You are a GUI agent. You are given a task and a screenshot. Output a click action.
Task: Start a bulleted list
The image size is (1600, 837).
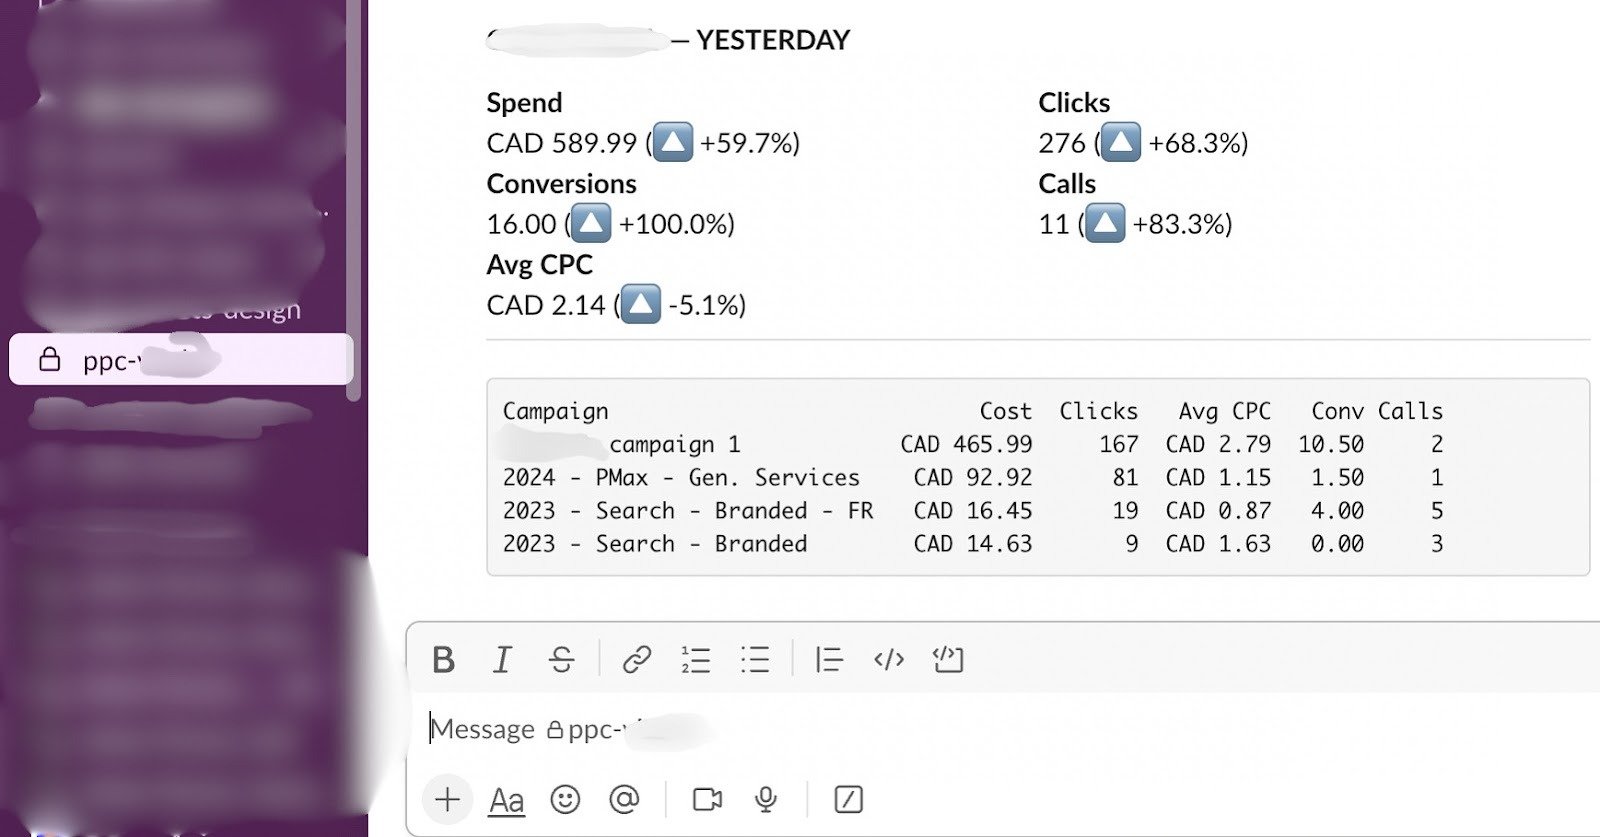tap(755, 660)
